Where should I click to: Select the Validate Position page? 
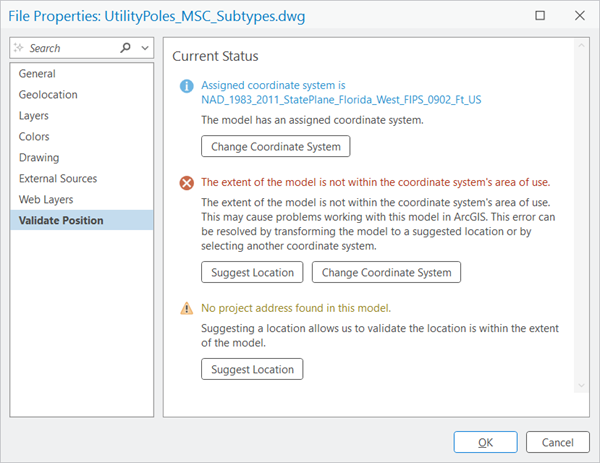coord(61,221)
